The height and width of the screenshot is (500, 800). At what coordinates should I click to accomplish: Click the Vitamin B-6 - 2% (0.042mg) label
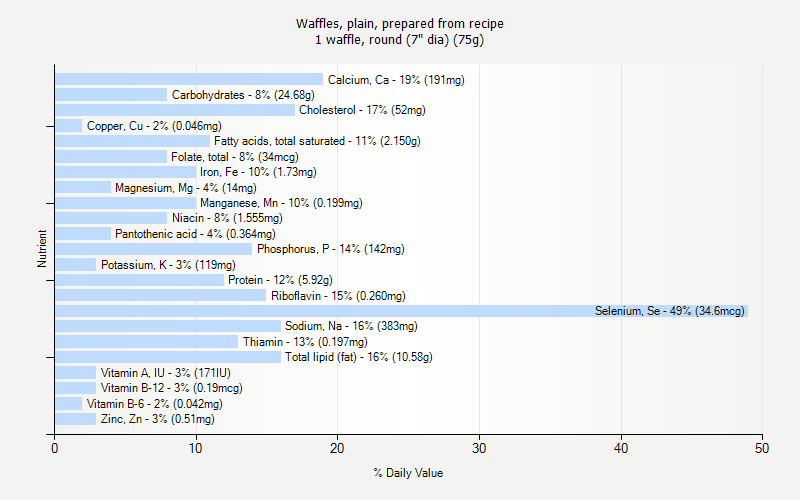click(155, 404)
